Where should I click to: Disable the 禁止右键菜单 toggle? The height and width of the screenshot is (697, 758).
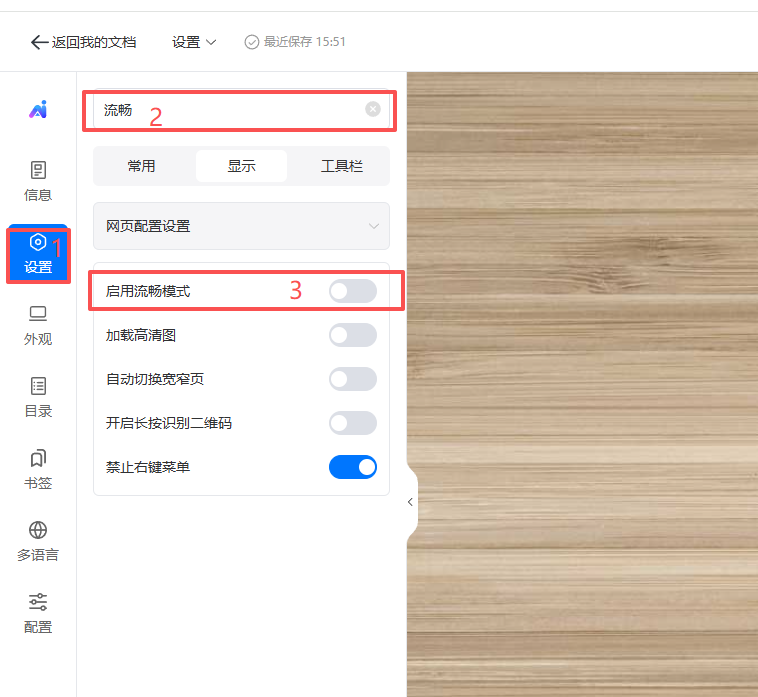click(x=352, y=467)
